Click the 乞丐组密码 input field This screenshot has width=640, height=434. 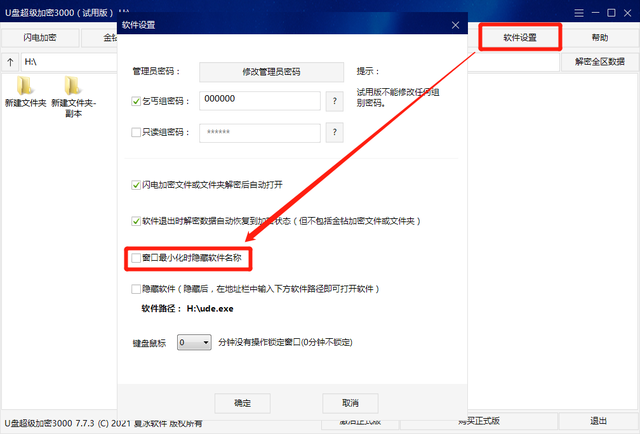tap(260, 100)
